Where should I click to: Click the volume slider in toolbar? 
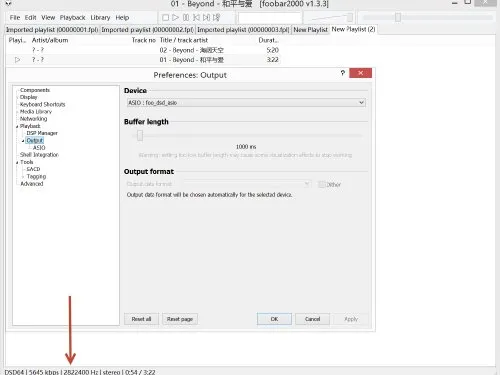[x=331, y=17]
